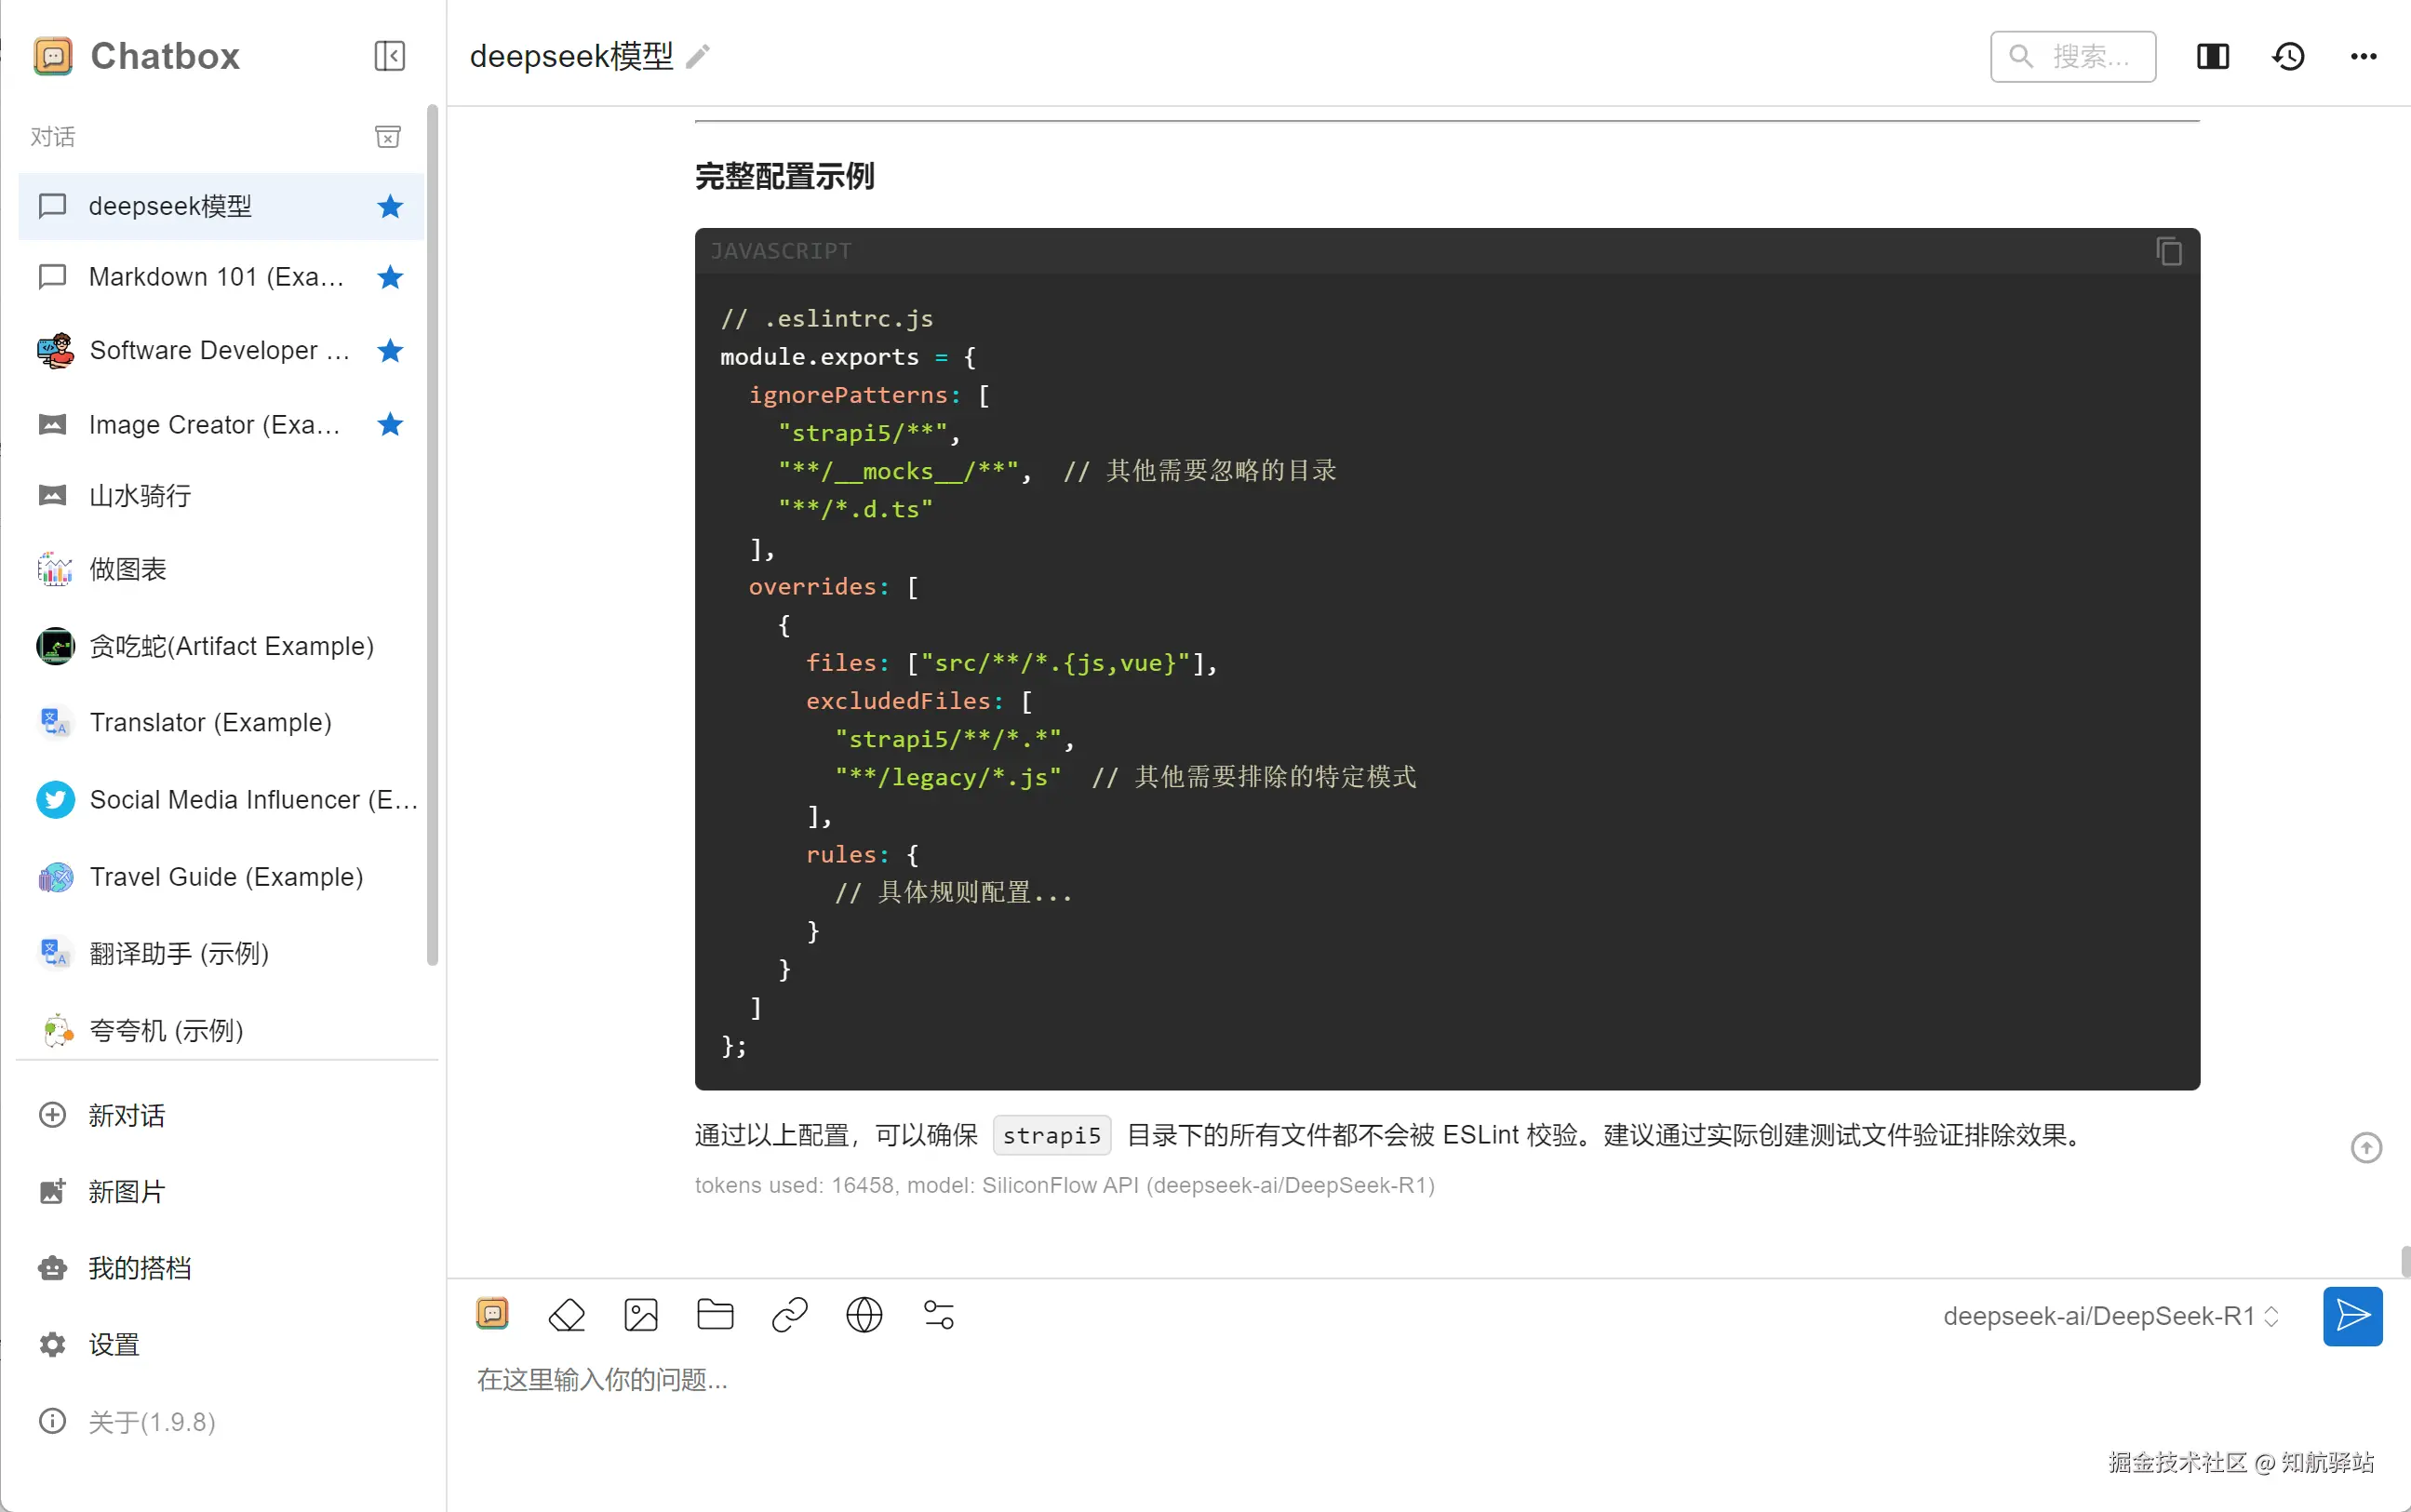2411x1512 pixels.
Task: Open the three-dots more options menu
Action: point(2363,57)
